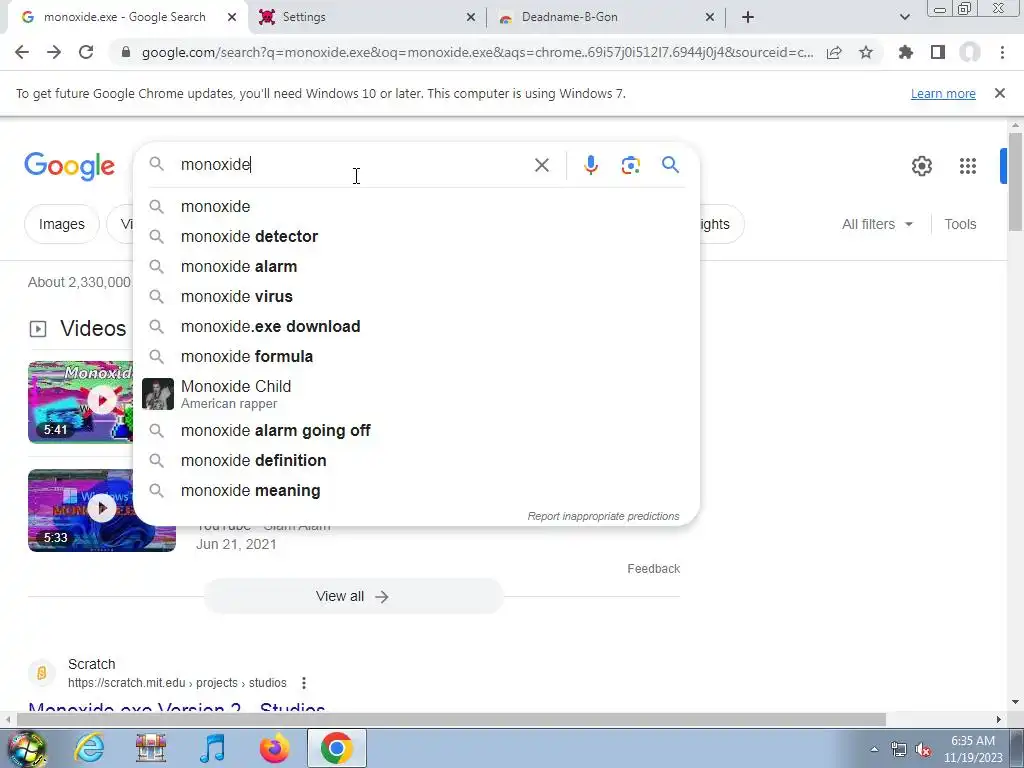Go back with the browser back arrow

(22, 52)
